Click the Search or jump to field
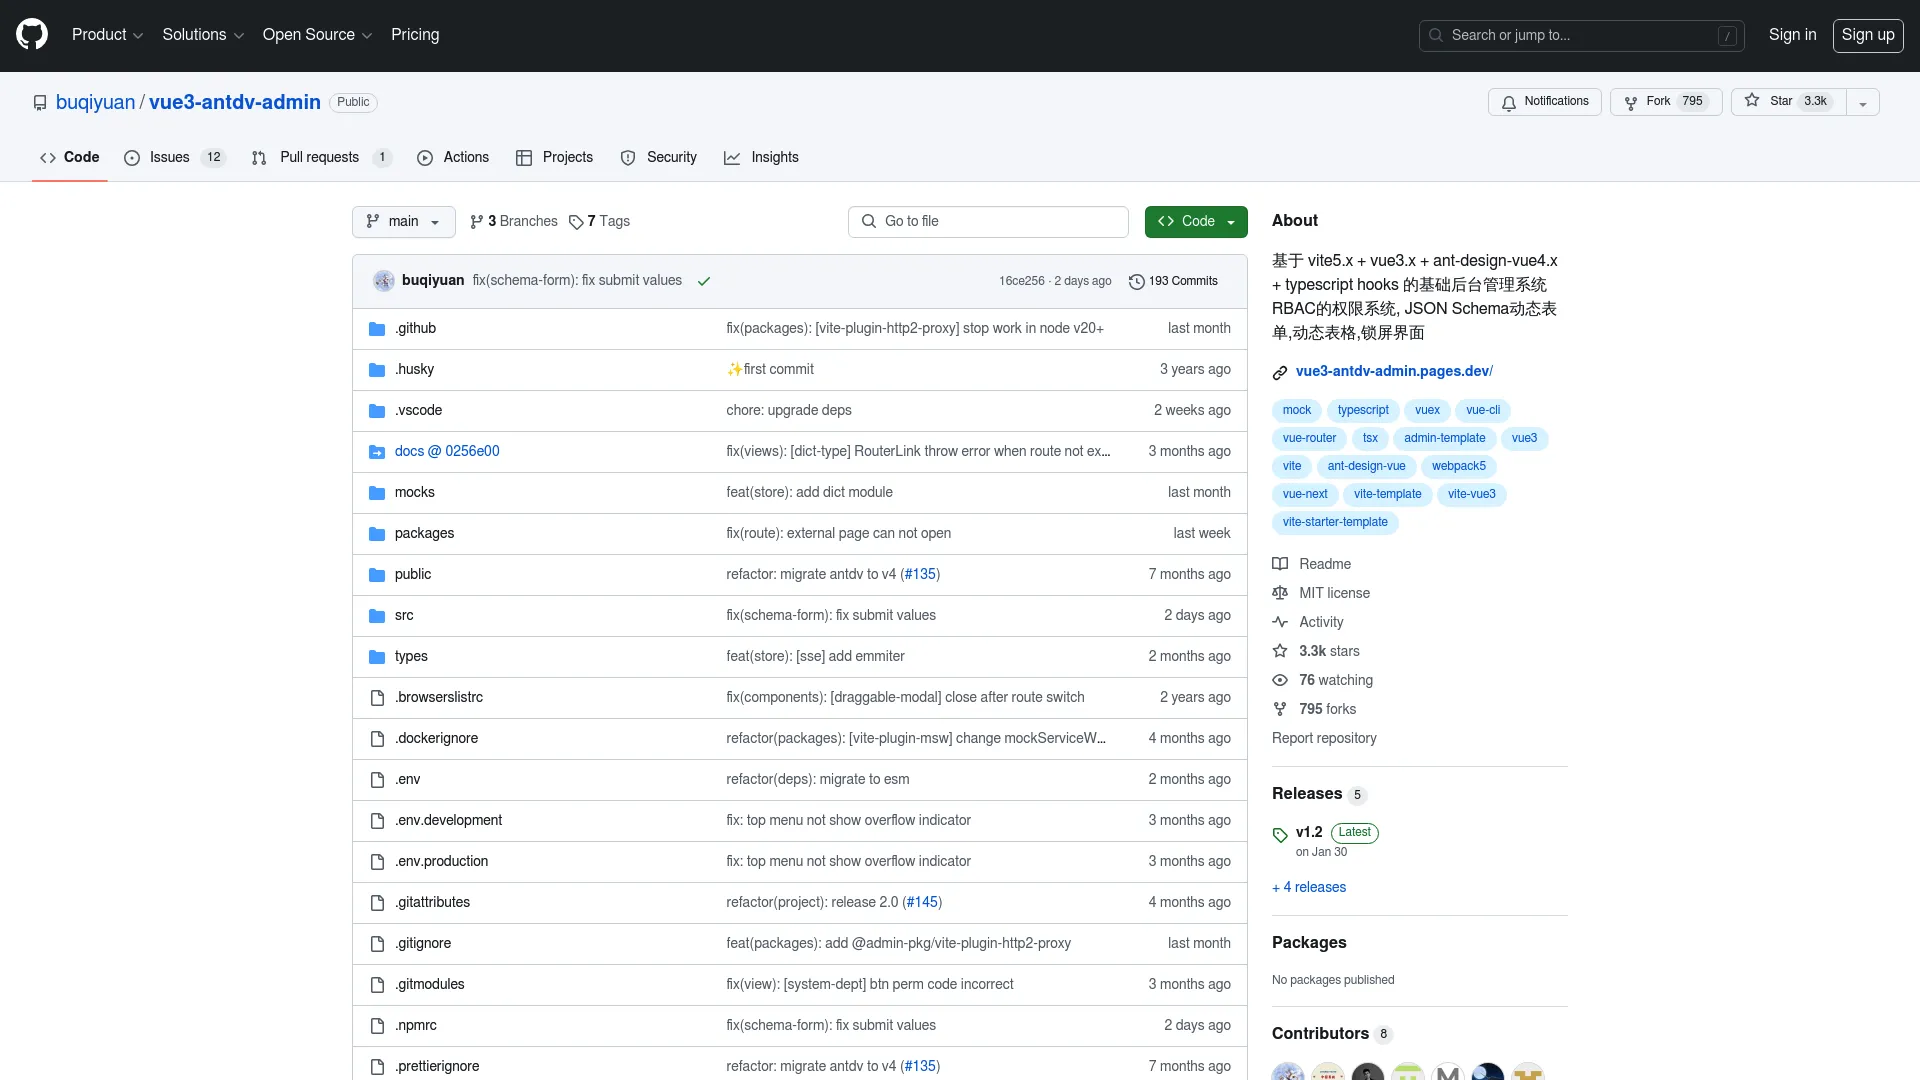 tap(1581, 35)
